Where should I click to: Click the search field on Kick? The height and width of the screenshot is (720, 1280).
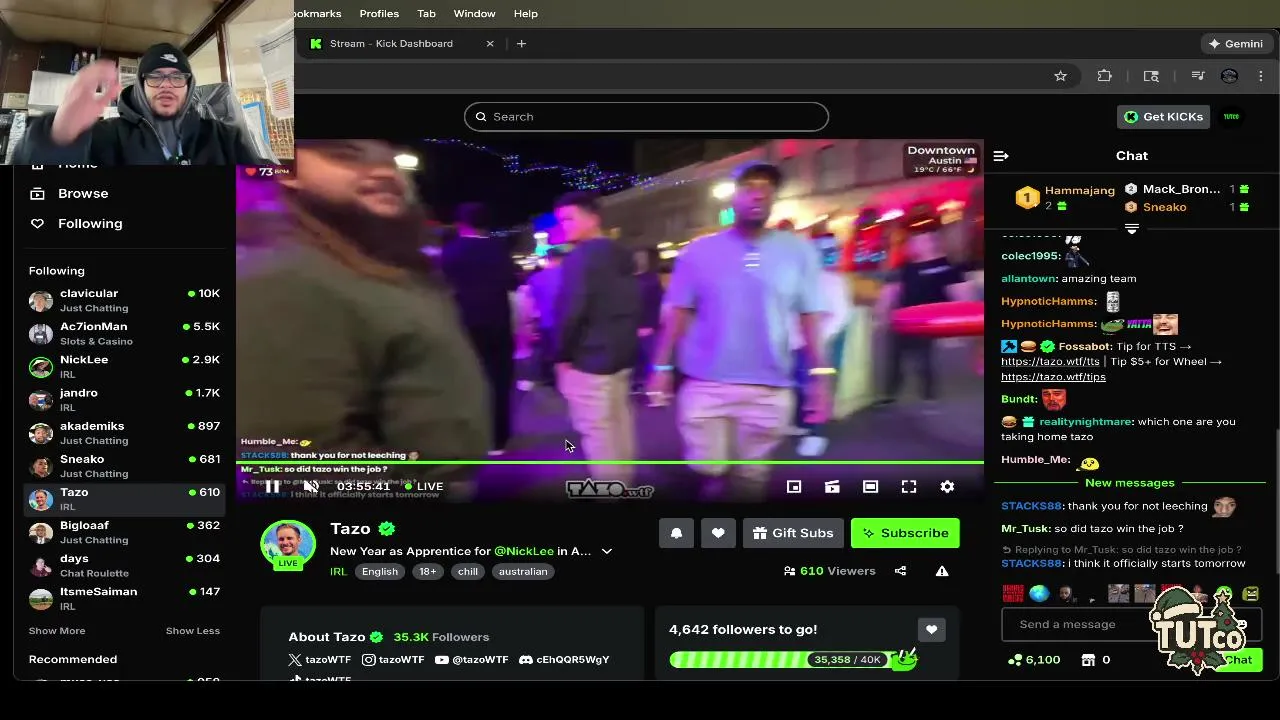click(646, 116)
